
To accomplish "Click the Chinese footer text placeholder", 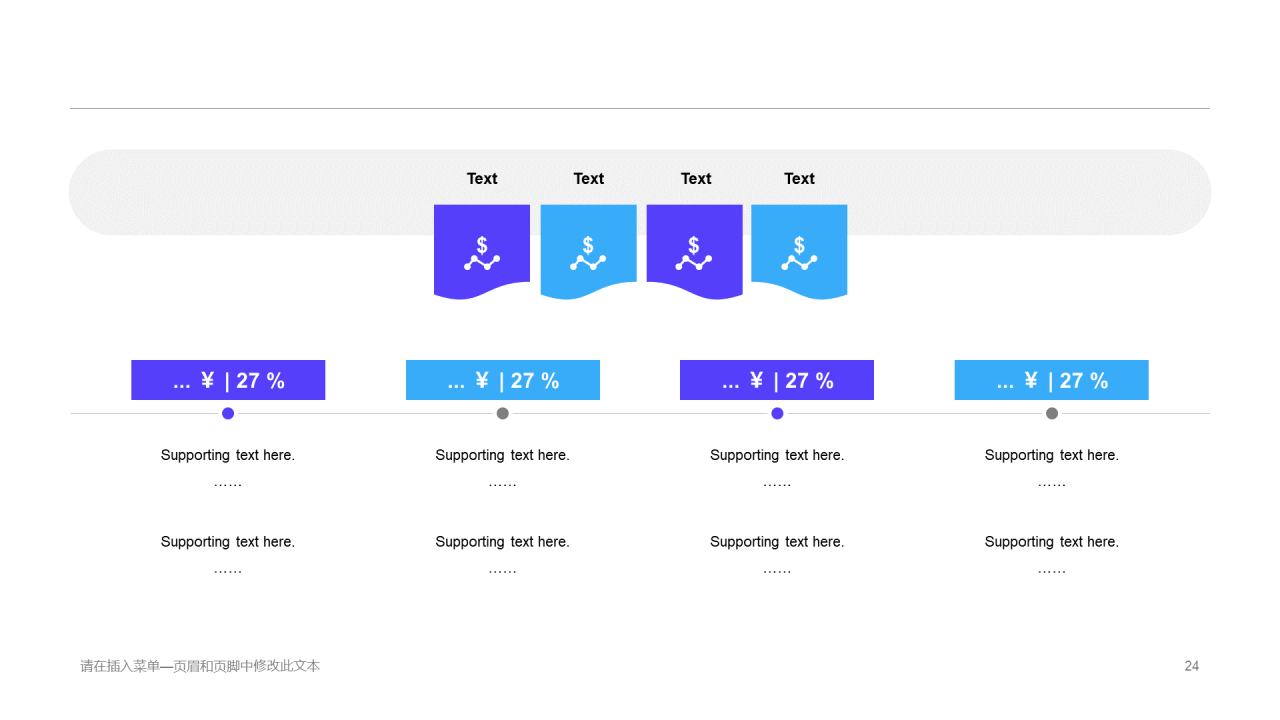I will (x=200, y=666).
